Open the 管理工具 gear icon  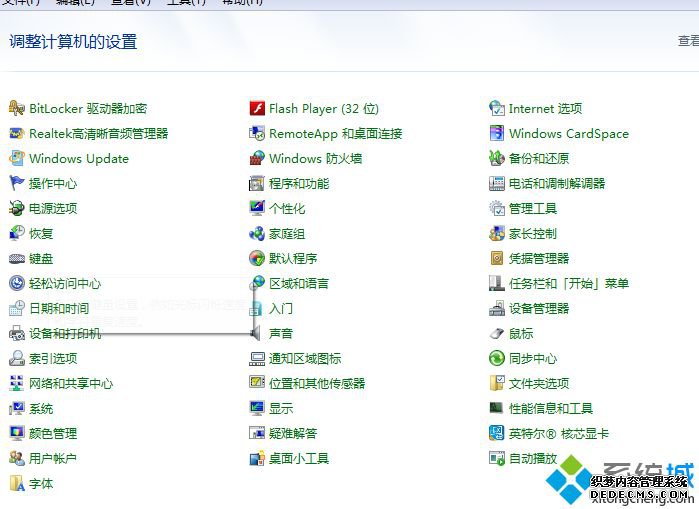coord(497,208)
